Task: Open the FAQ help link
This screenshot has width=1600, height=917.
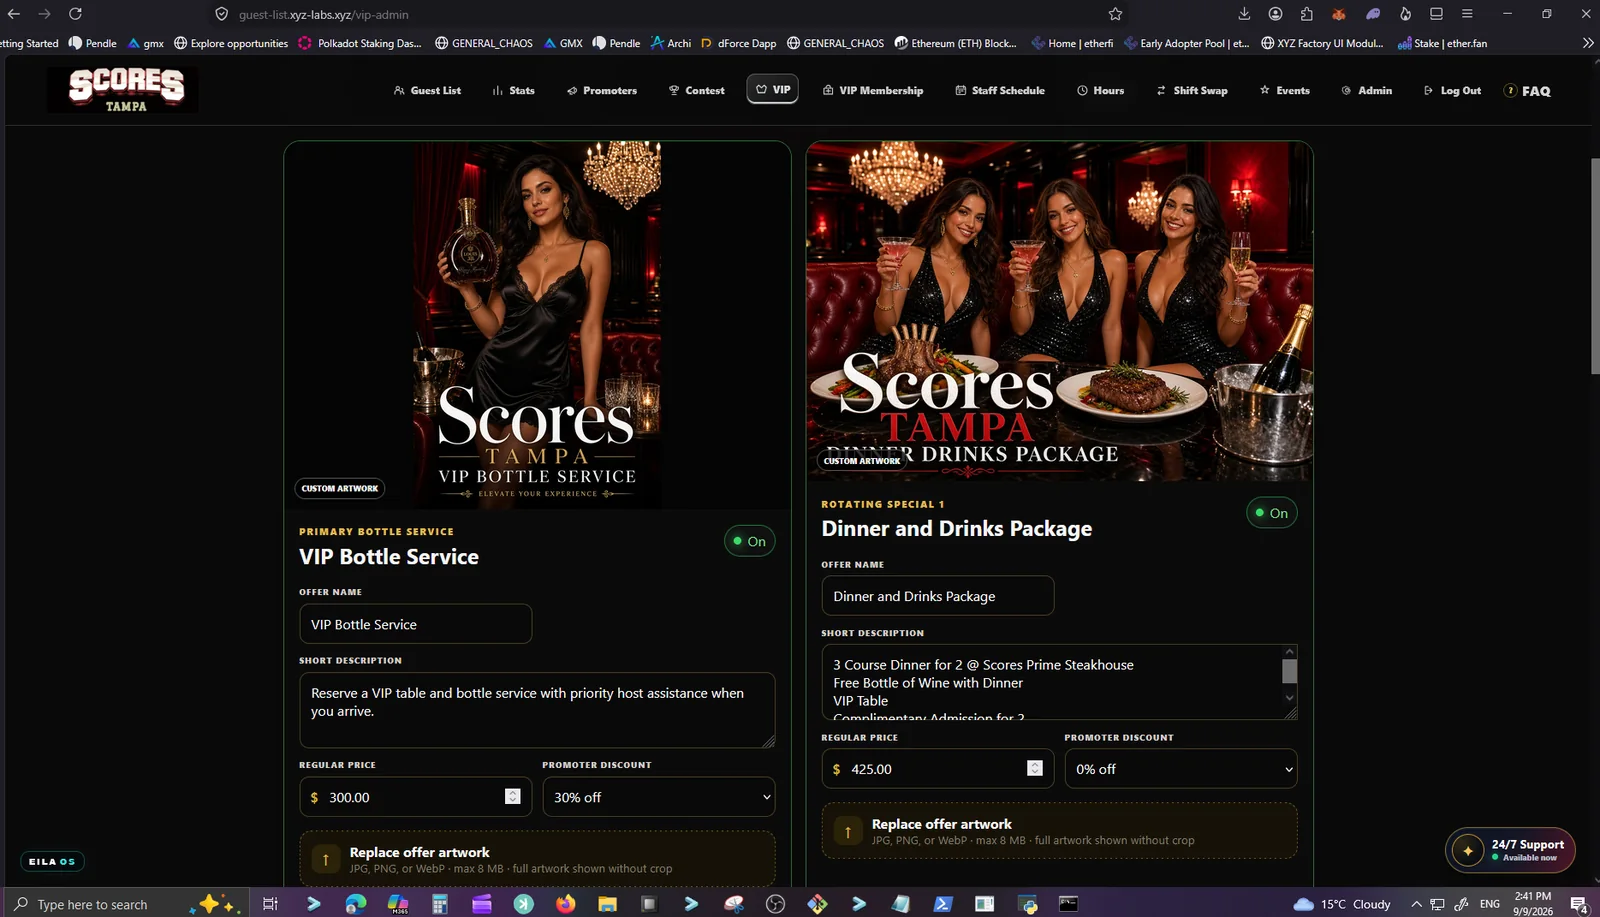Action: [1527, 91]
